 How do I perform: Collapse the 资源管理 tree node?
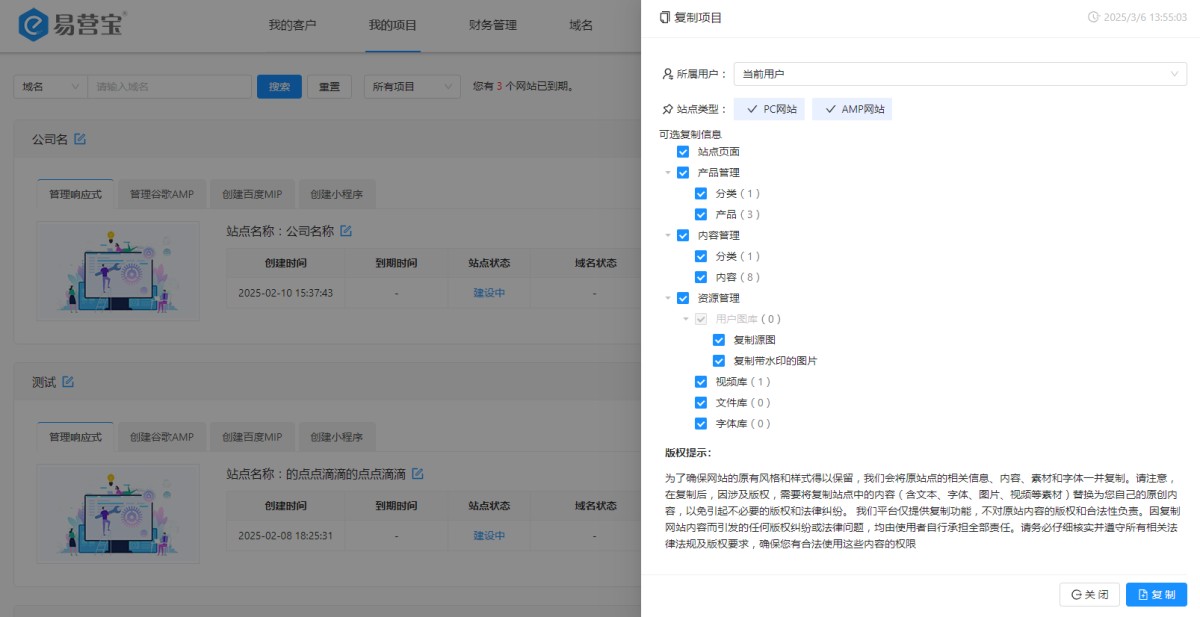click(668, 298)
